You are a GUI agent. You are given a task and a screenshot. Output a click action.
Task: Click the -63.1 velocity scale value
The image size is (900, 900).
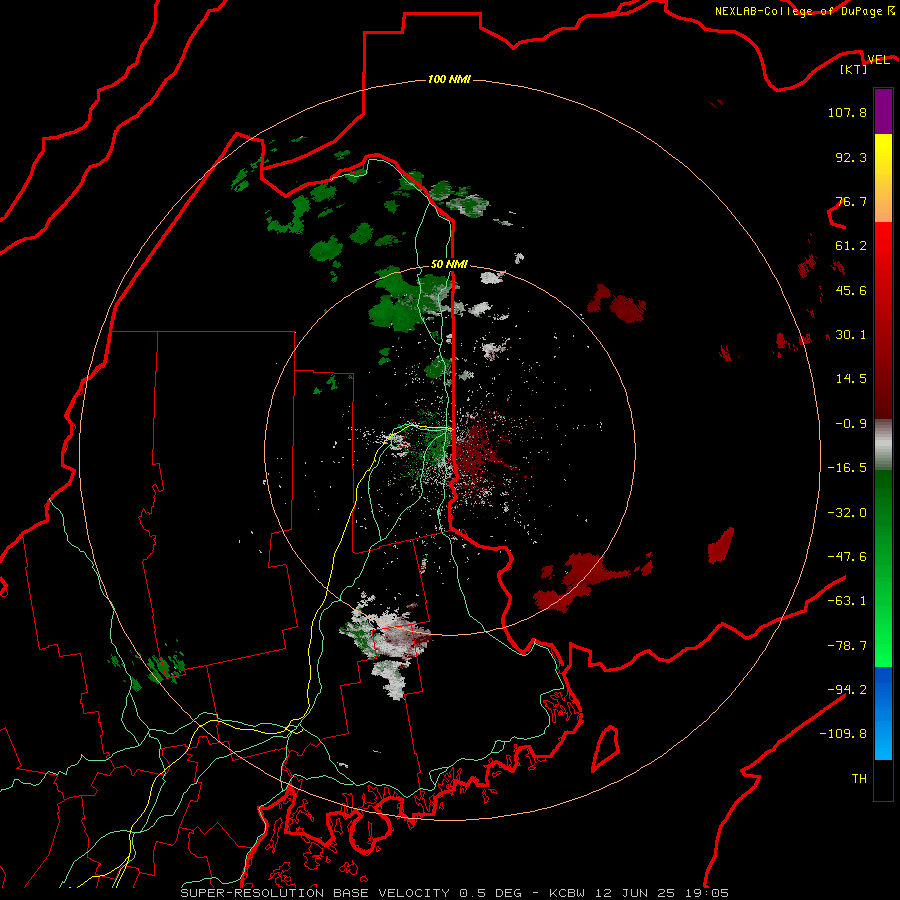pyautogui.click(x=847, y=601)
